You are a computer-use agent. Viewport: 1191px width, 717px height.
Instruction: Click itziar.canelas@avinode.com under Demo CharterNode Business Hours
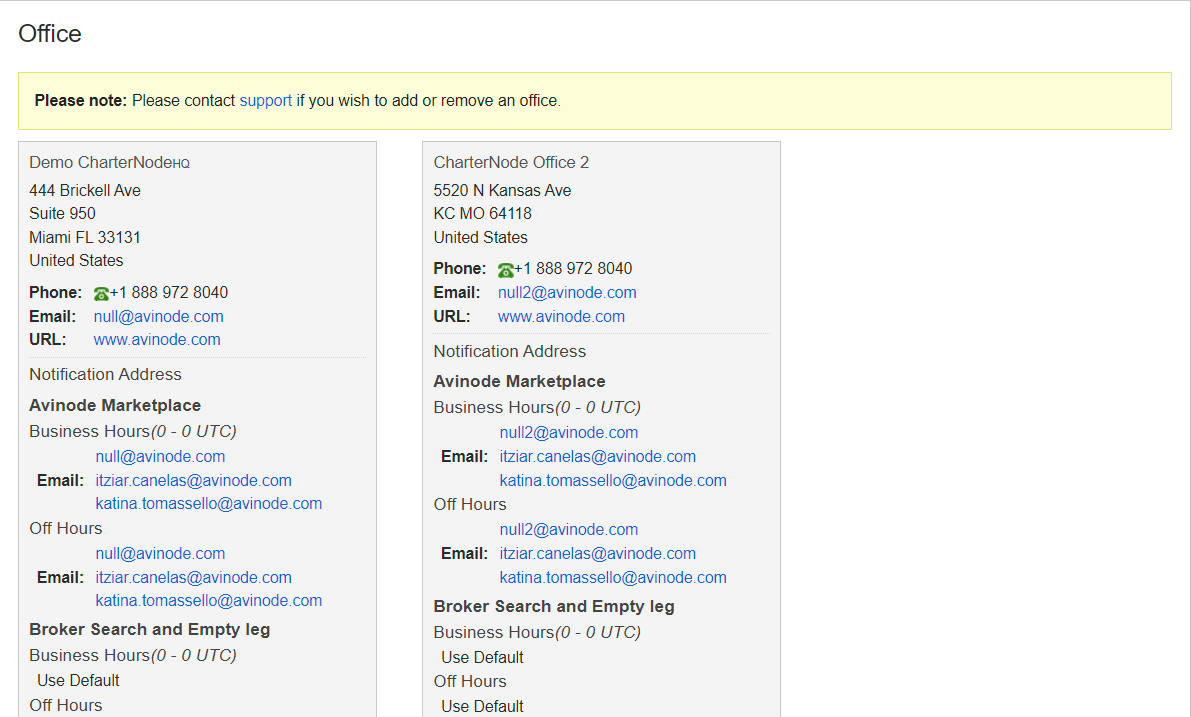click(x=194, y=480)
